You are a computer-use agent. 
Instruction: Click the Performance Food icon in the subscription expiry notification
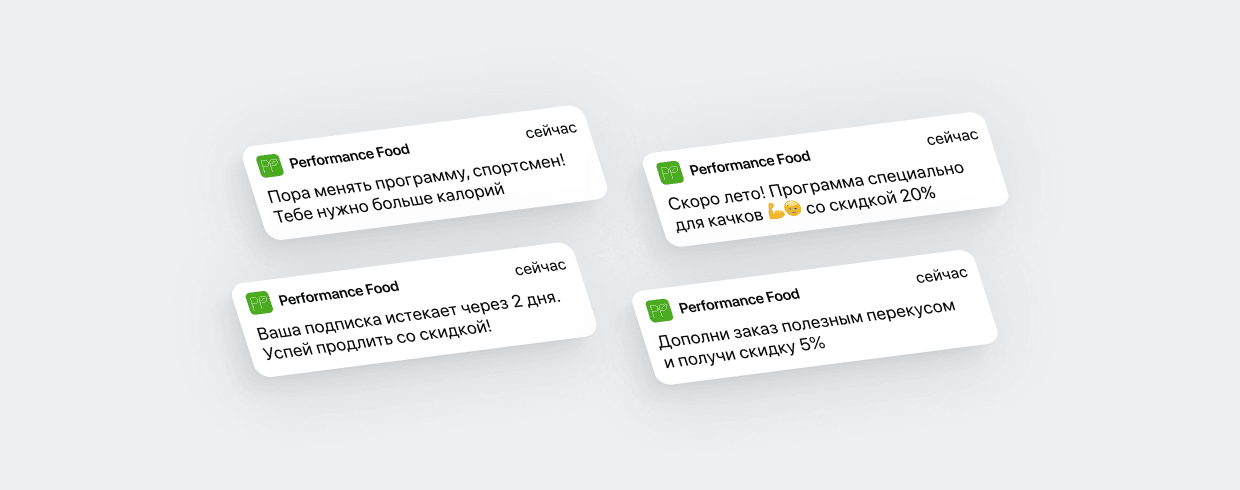(260, 302)
